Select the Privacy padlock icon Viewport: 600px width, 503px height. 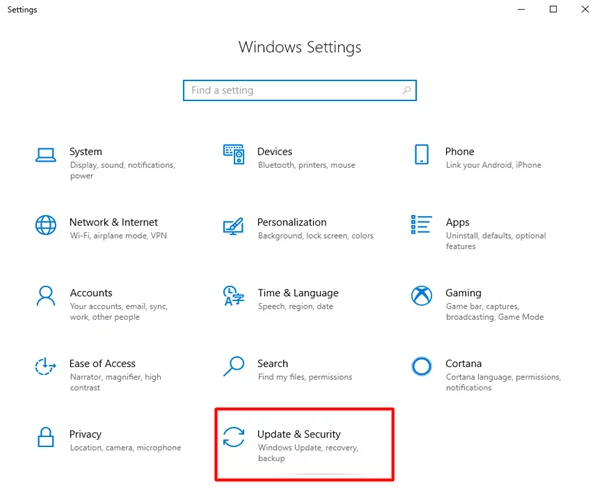click(45, 436)
